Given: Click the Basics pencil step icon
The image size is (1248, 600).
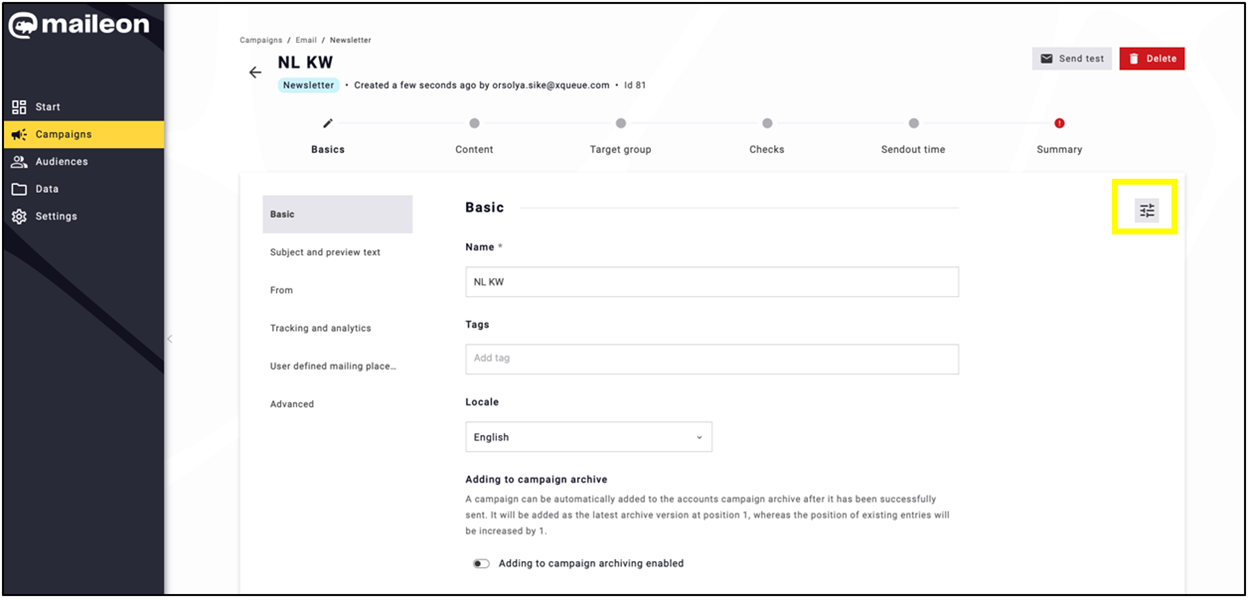Looking at the screenshot, I should [x=327, y=123].
